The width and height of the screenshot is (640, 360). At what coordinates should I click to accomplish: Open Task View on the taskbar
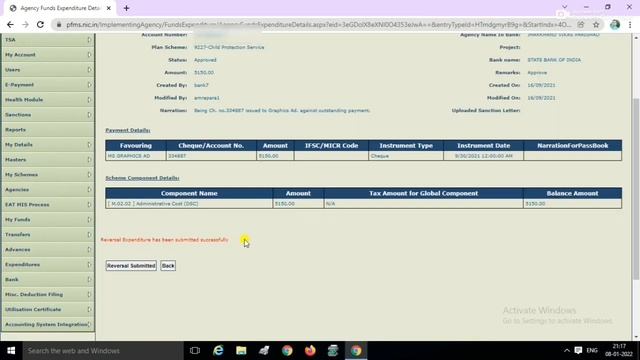(195, 351)
